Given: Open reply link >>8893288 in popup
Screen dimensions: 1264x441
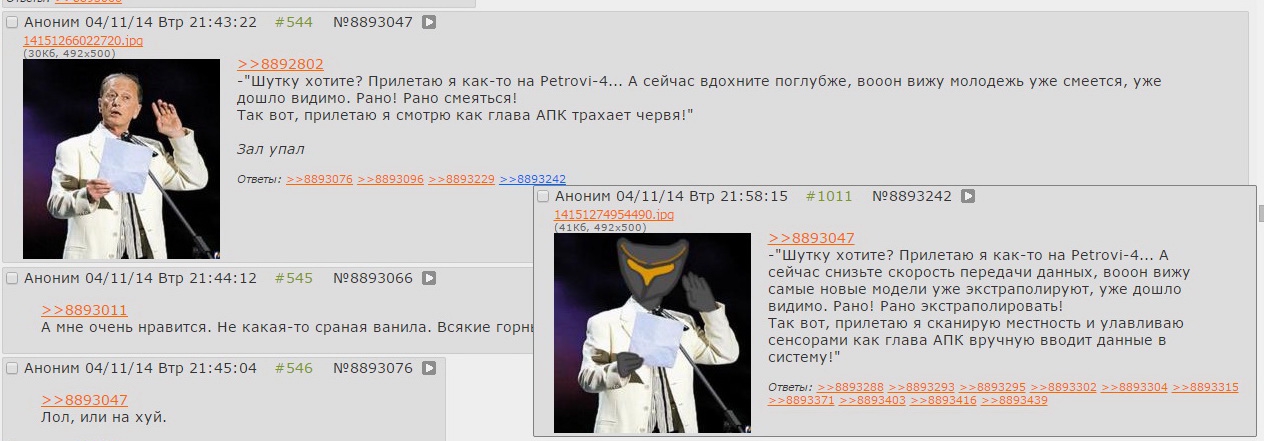Looking at the screenshot, I should pyautogui.click(x=850, y=387).
